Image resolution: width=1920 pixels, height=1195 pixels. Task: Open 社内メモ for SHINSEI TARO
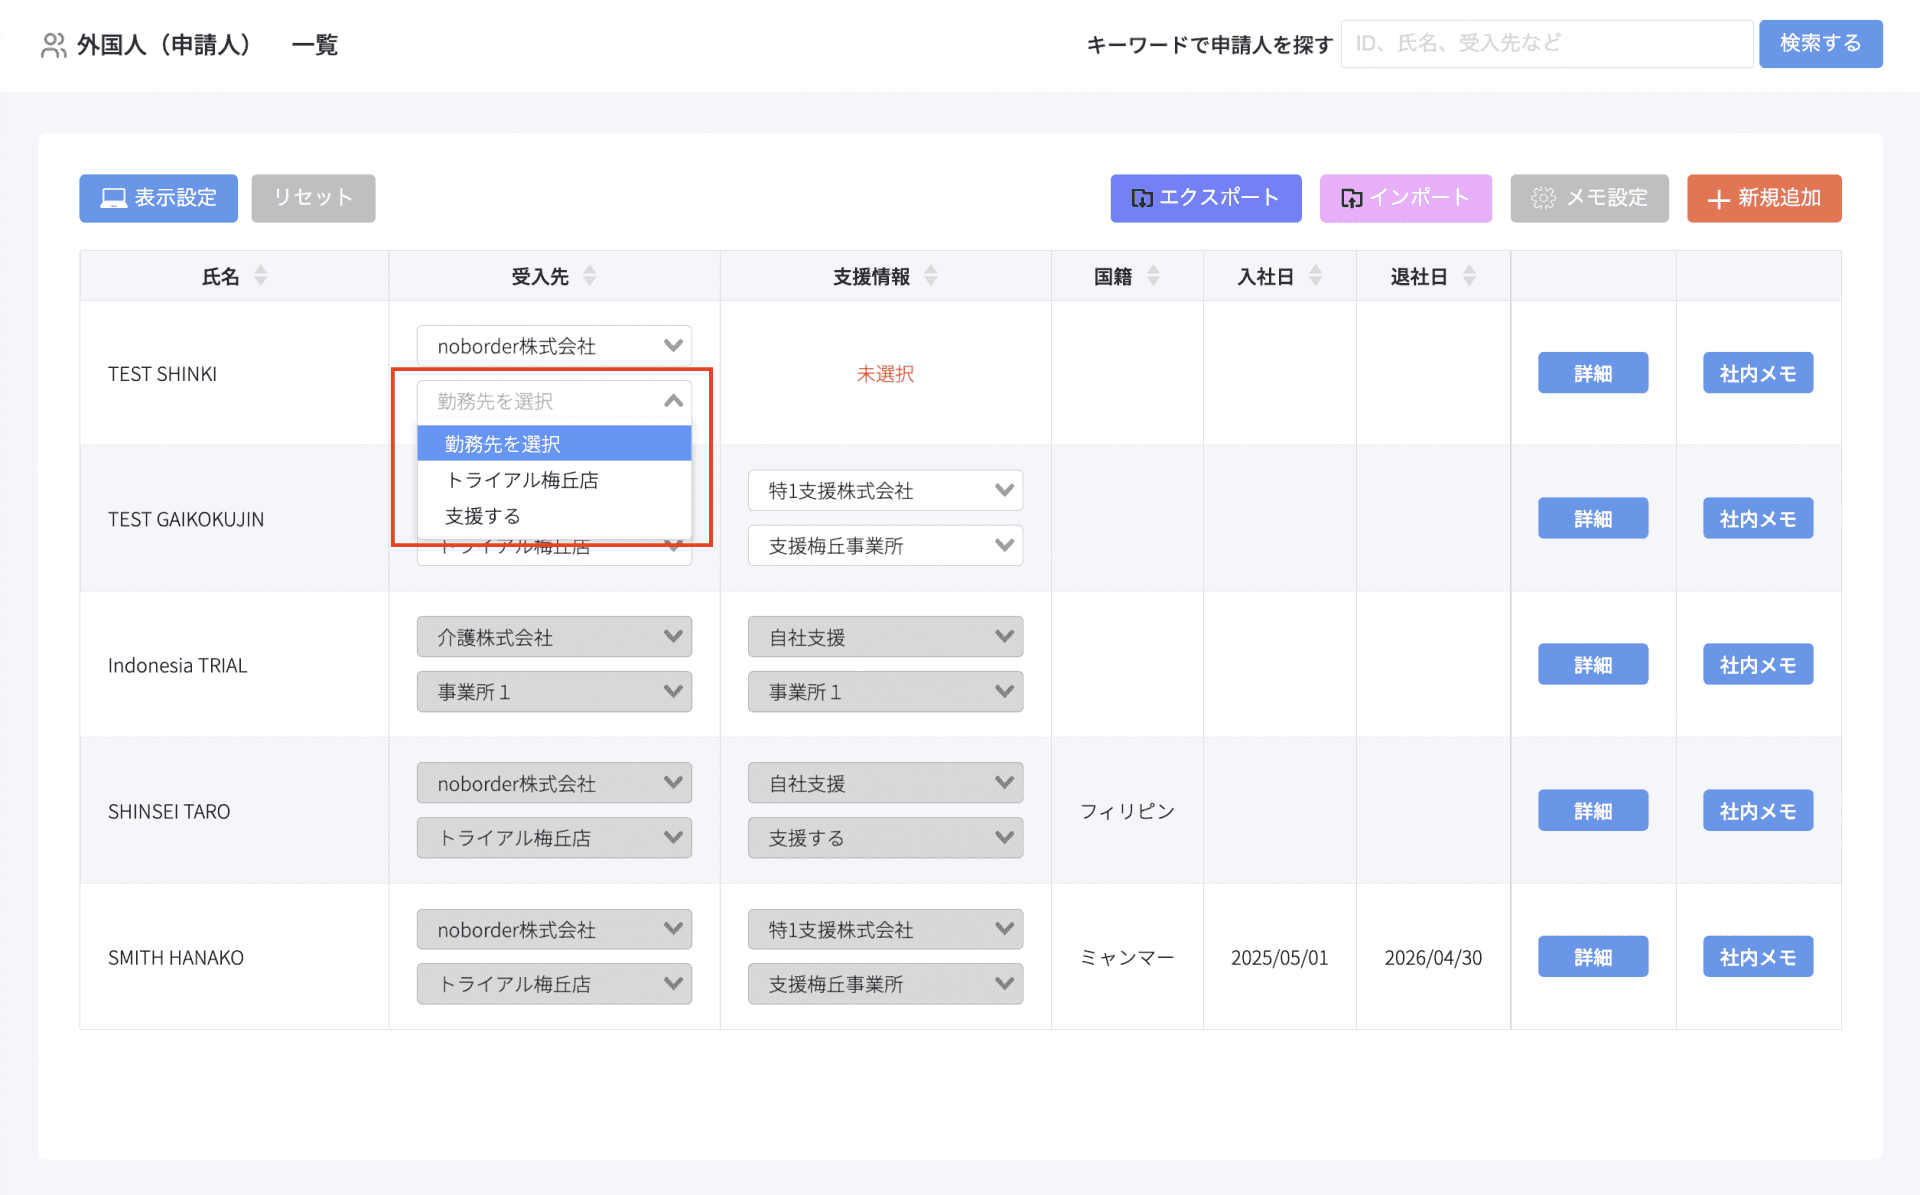tap(1757, 811)
